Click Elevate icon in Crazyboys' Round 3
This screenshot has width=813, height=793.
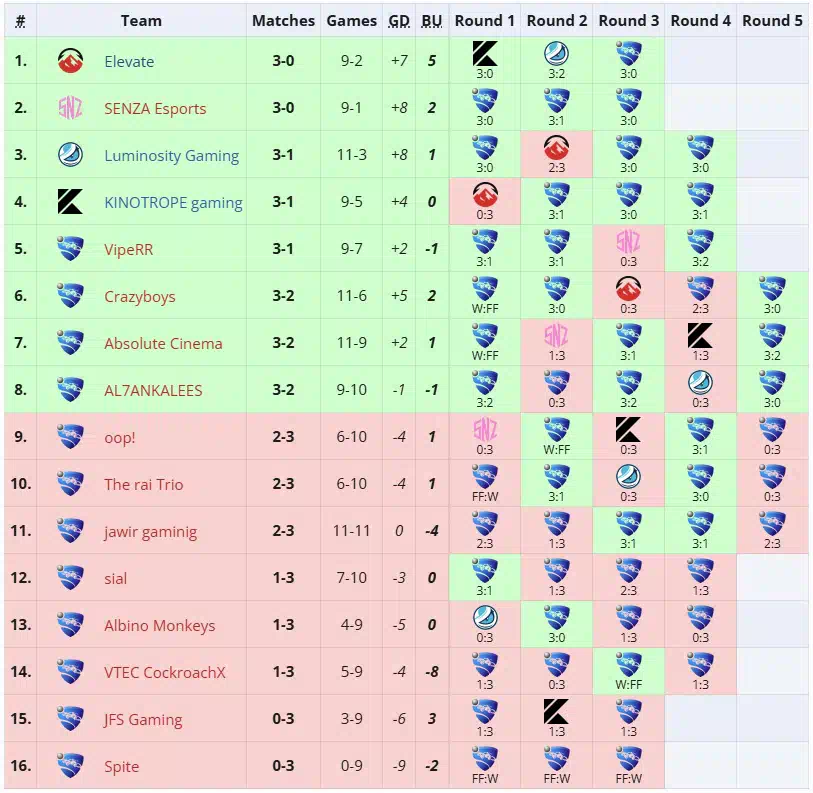pyautogui.click(x=628, y=289)
